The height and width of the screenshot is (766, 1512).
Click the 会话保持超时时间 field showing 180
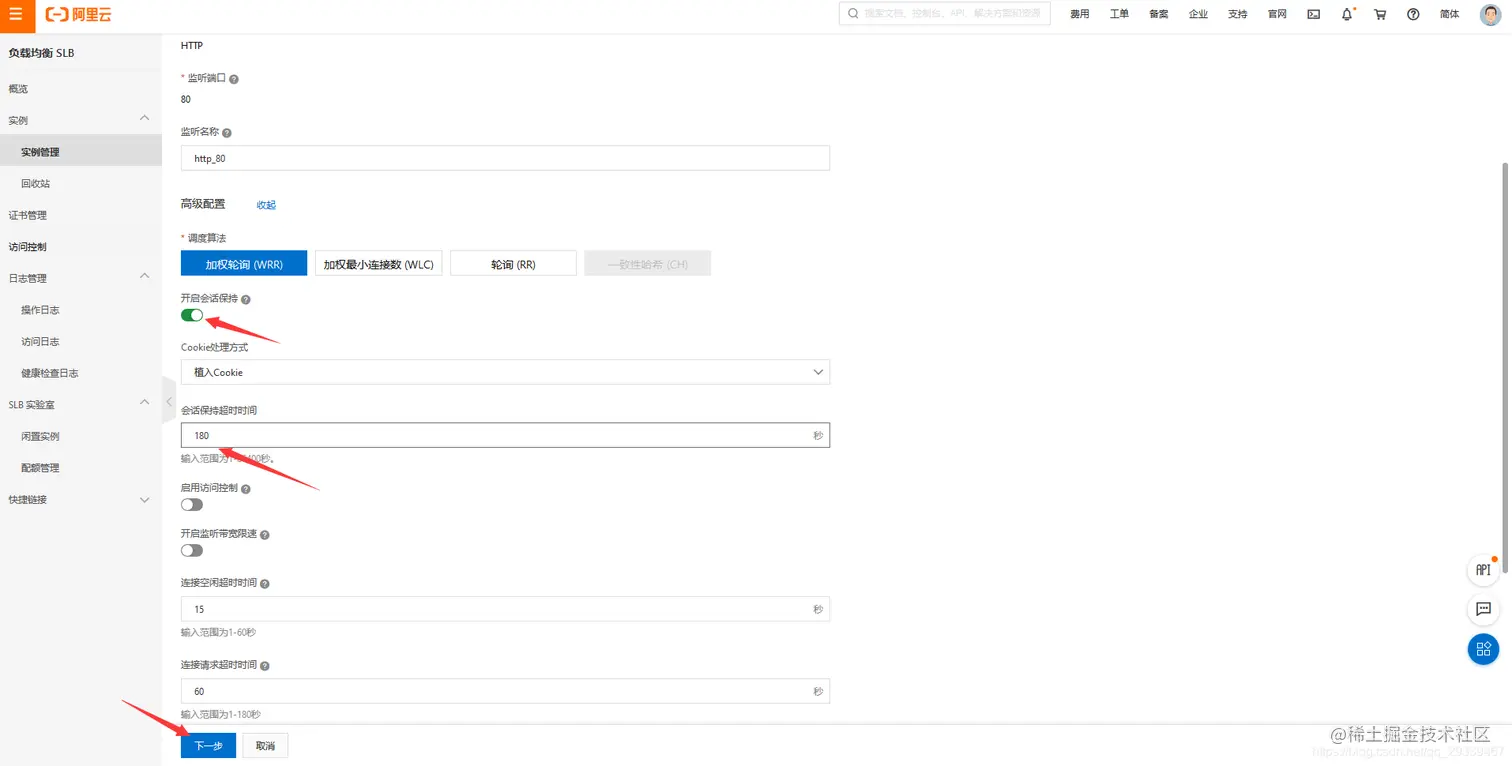[505, 435]
